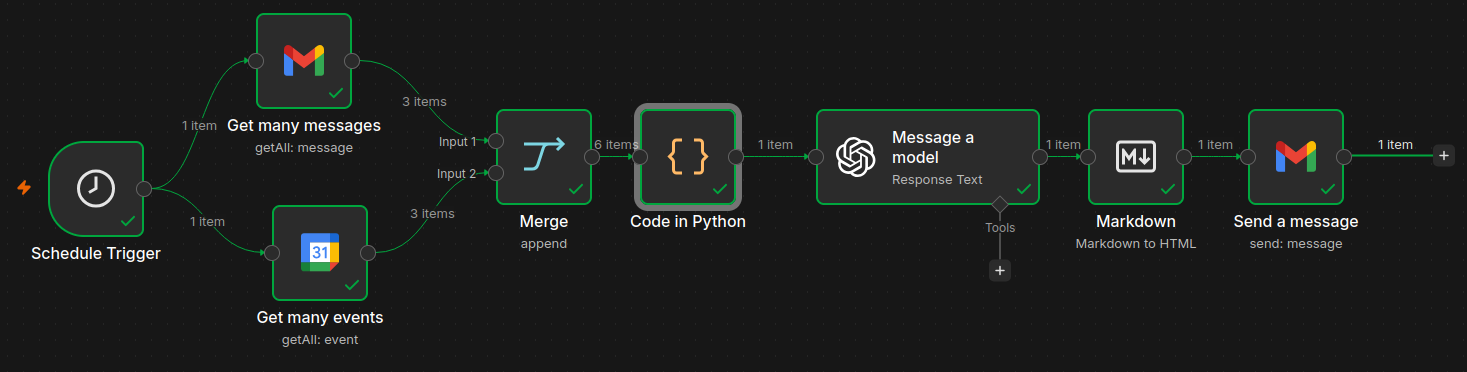Click the getAll: message subtitle
Screen dimensions: 1467x372
pos(304,148)
